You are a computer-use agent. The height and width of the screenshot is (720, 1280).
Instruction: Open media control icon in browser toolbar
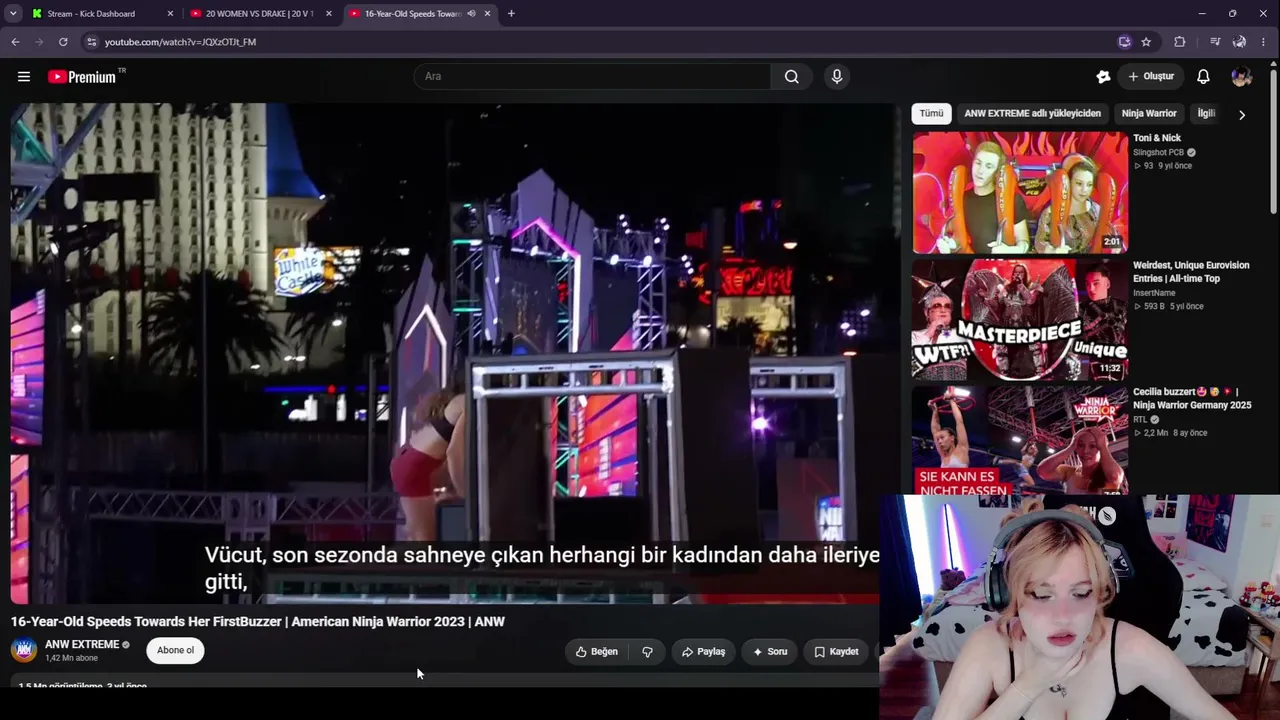click(1215, 42)
